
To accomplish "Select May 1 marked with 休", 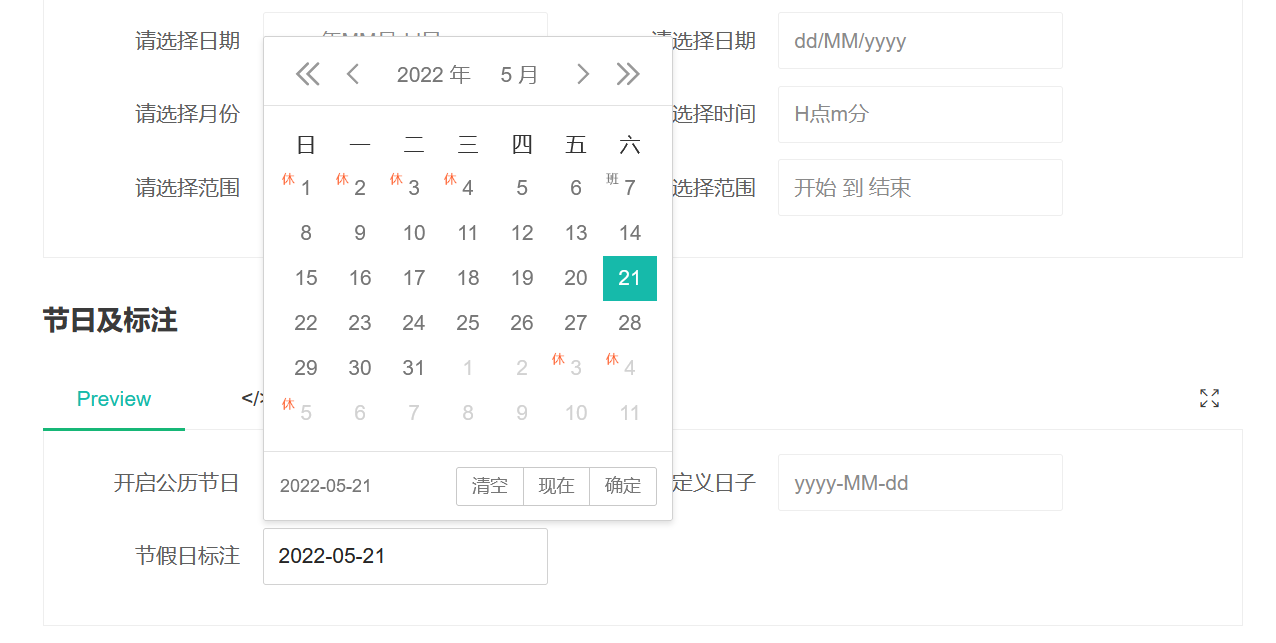I will coord(305,187).
